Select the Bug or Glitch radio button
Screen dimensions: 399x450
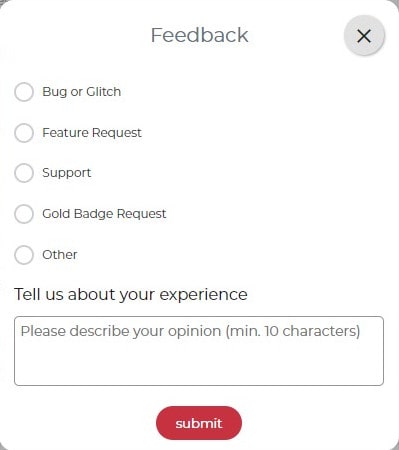24,92
